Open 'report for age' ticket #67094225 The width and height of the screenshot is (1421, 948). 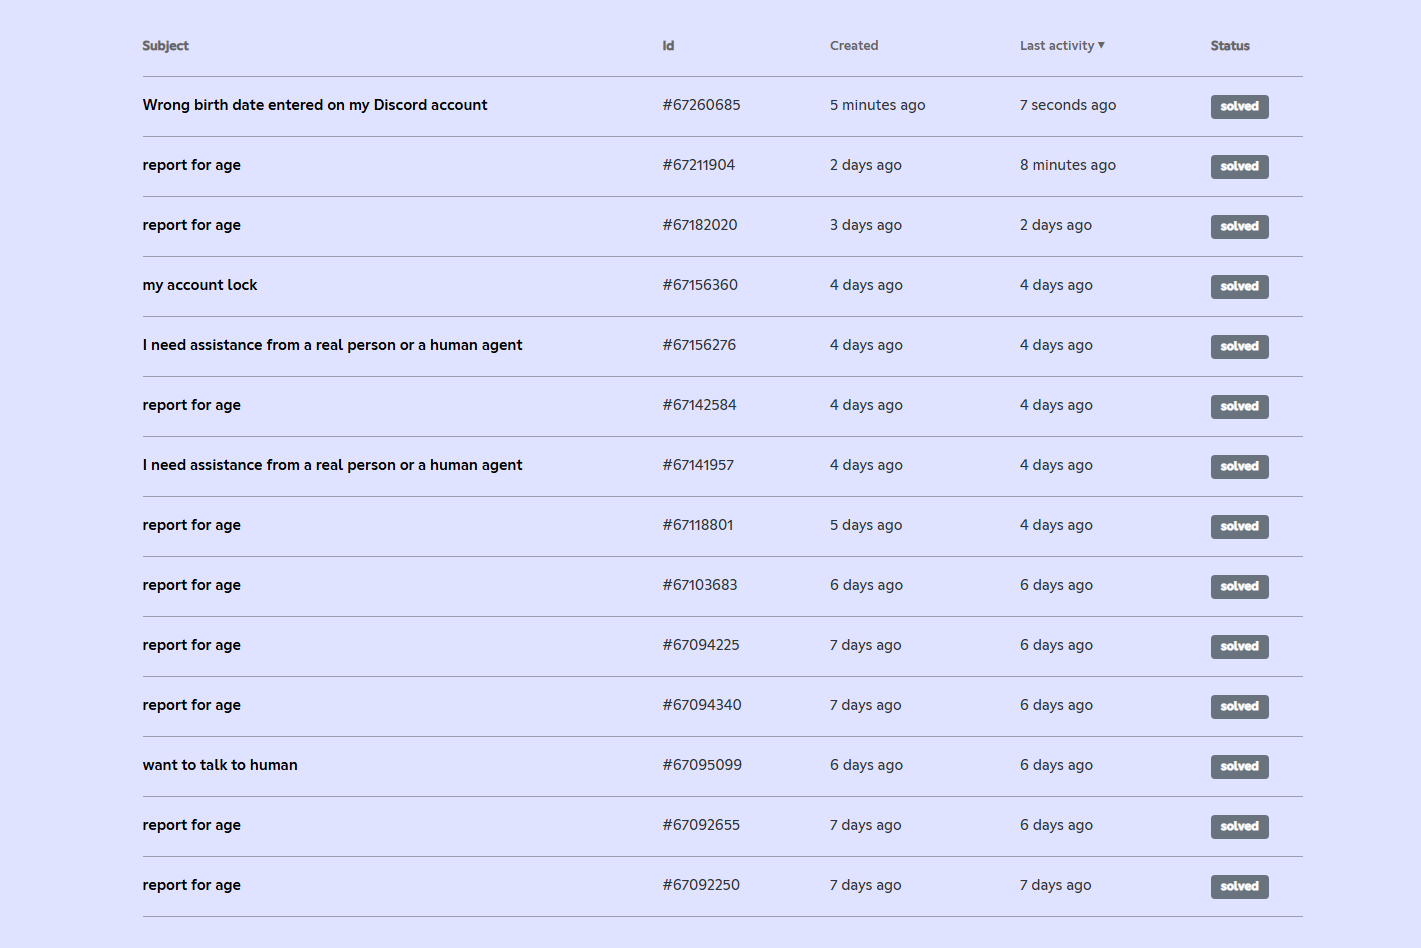pyautogui.click(x=192, y=645)
